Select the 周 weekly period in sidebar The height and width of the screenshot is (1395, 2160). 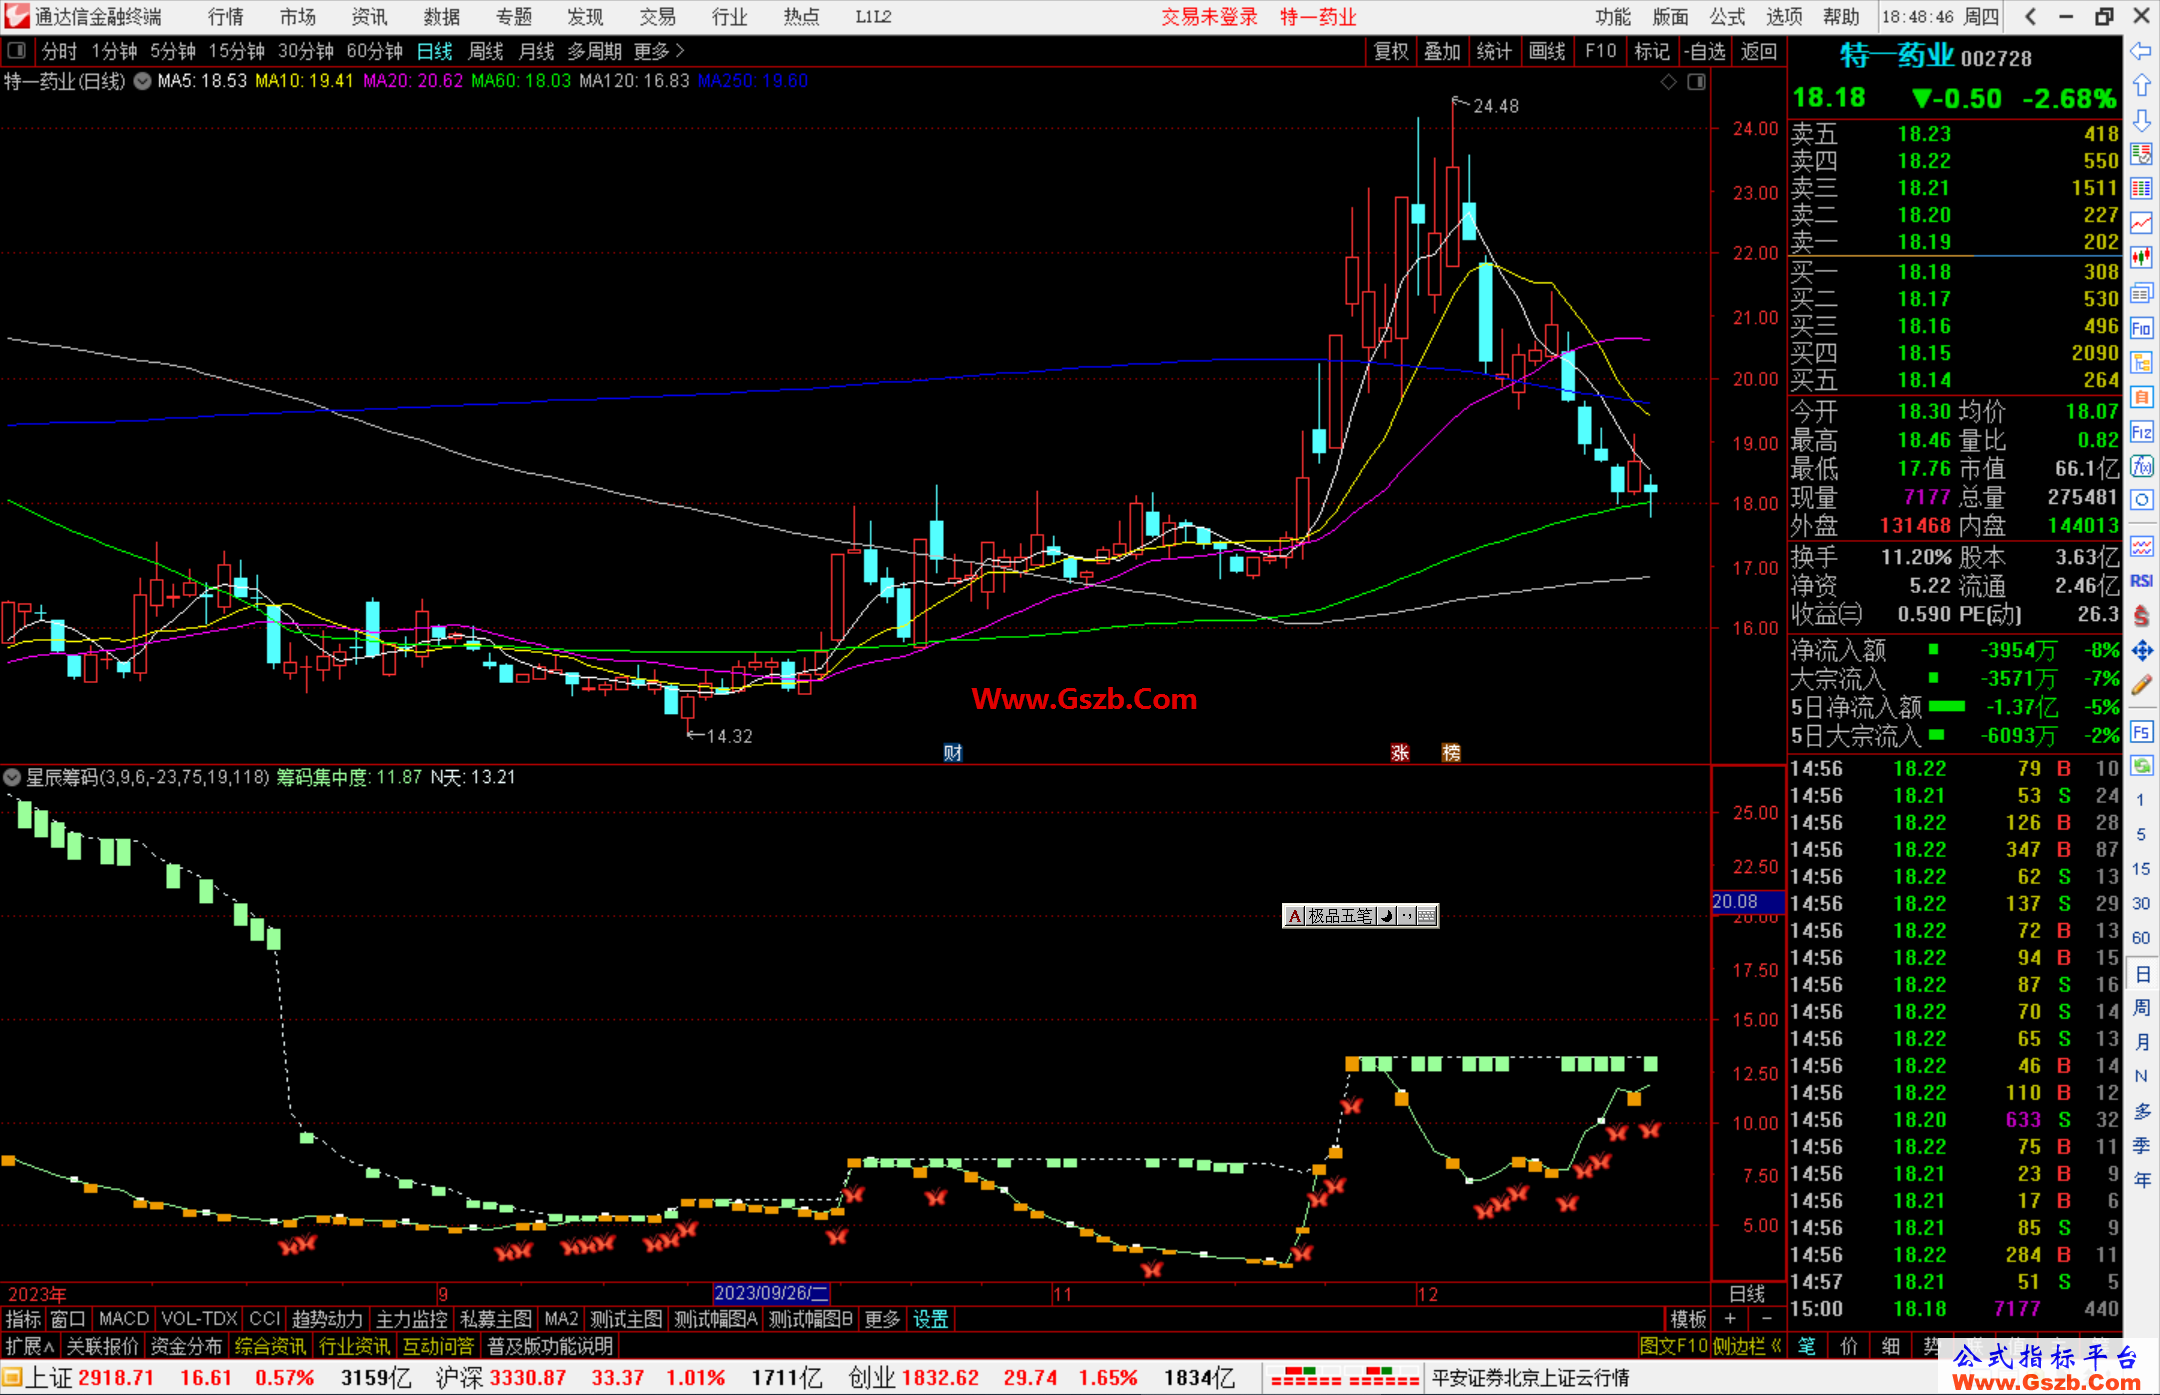(2141, 1008)
